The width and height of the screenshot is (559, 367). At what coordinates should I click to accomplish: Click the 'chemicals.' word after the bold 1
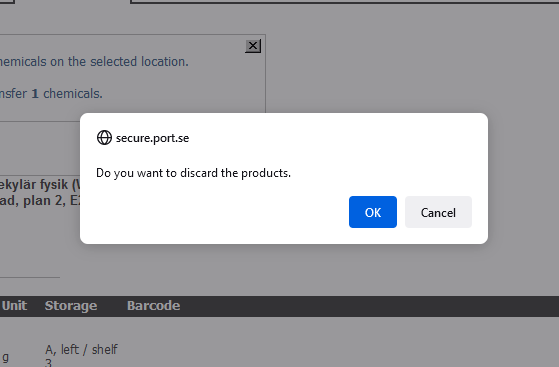coord(73,94)
